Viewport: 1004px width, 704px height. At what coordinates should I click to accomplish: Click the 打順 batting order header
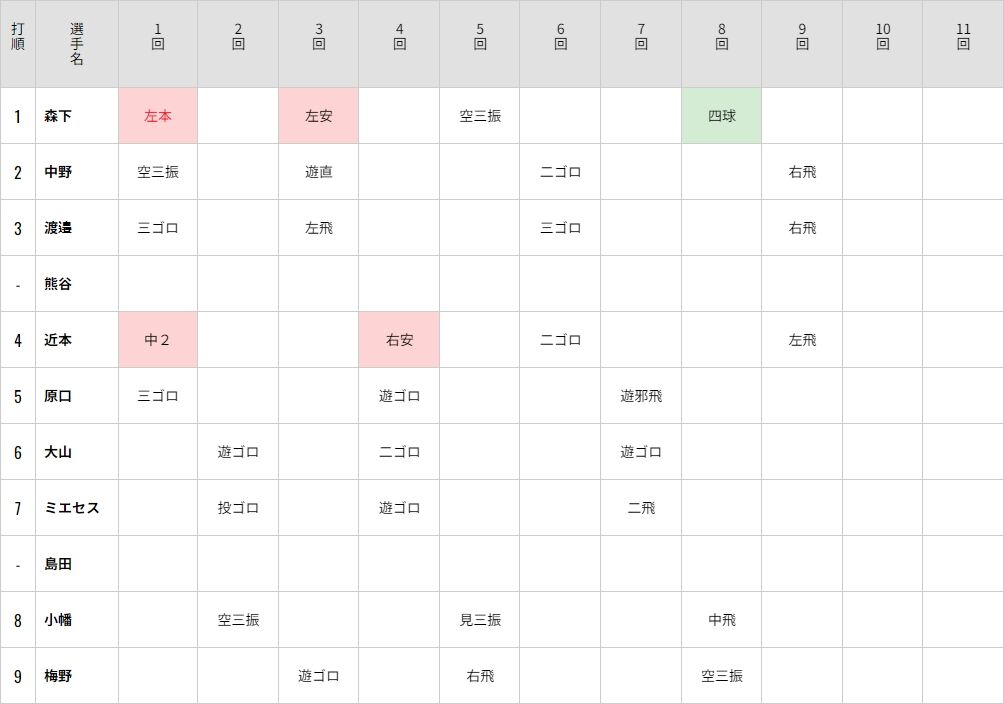[18, 37]
